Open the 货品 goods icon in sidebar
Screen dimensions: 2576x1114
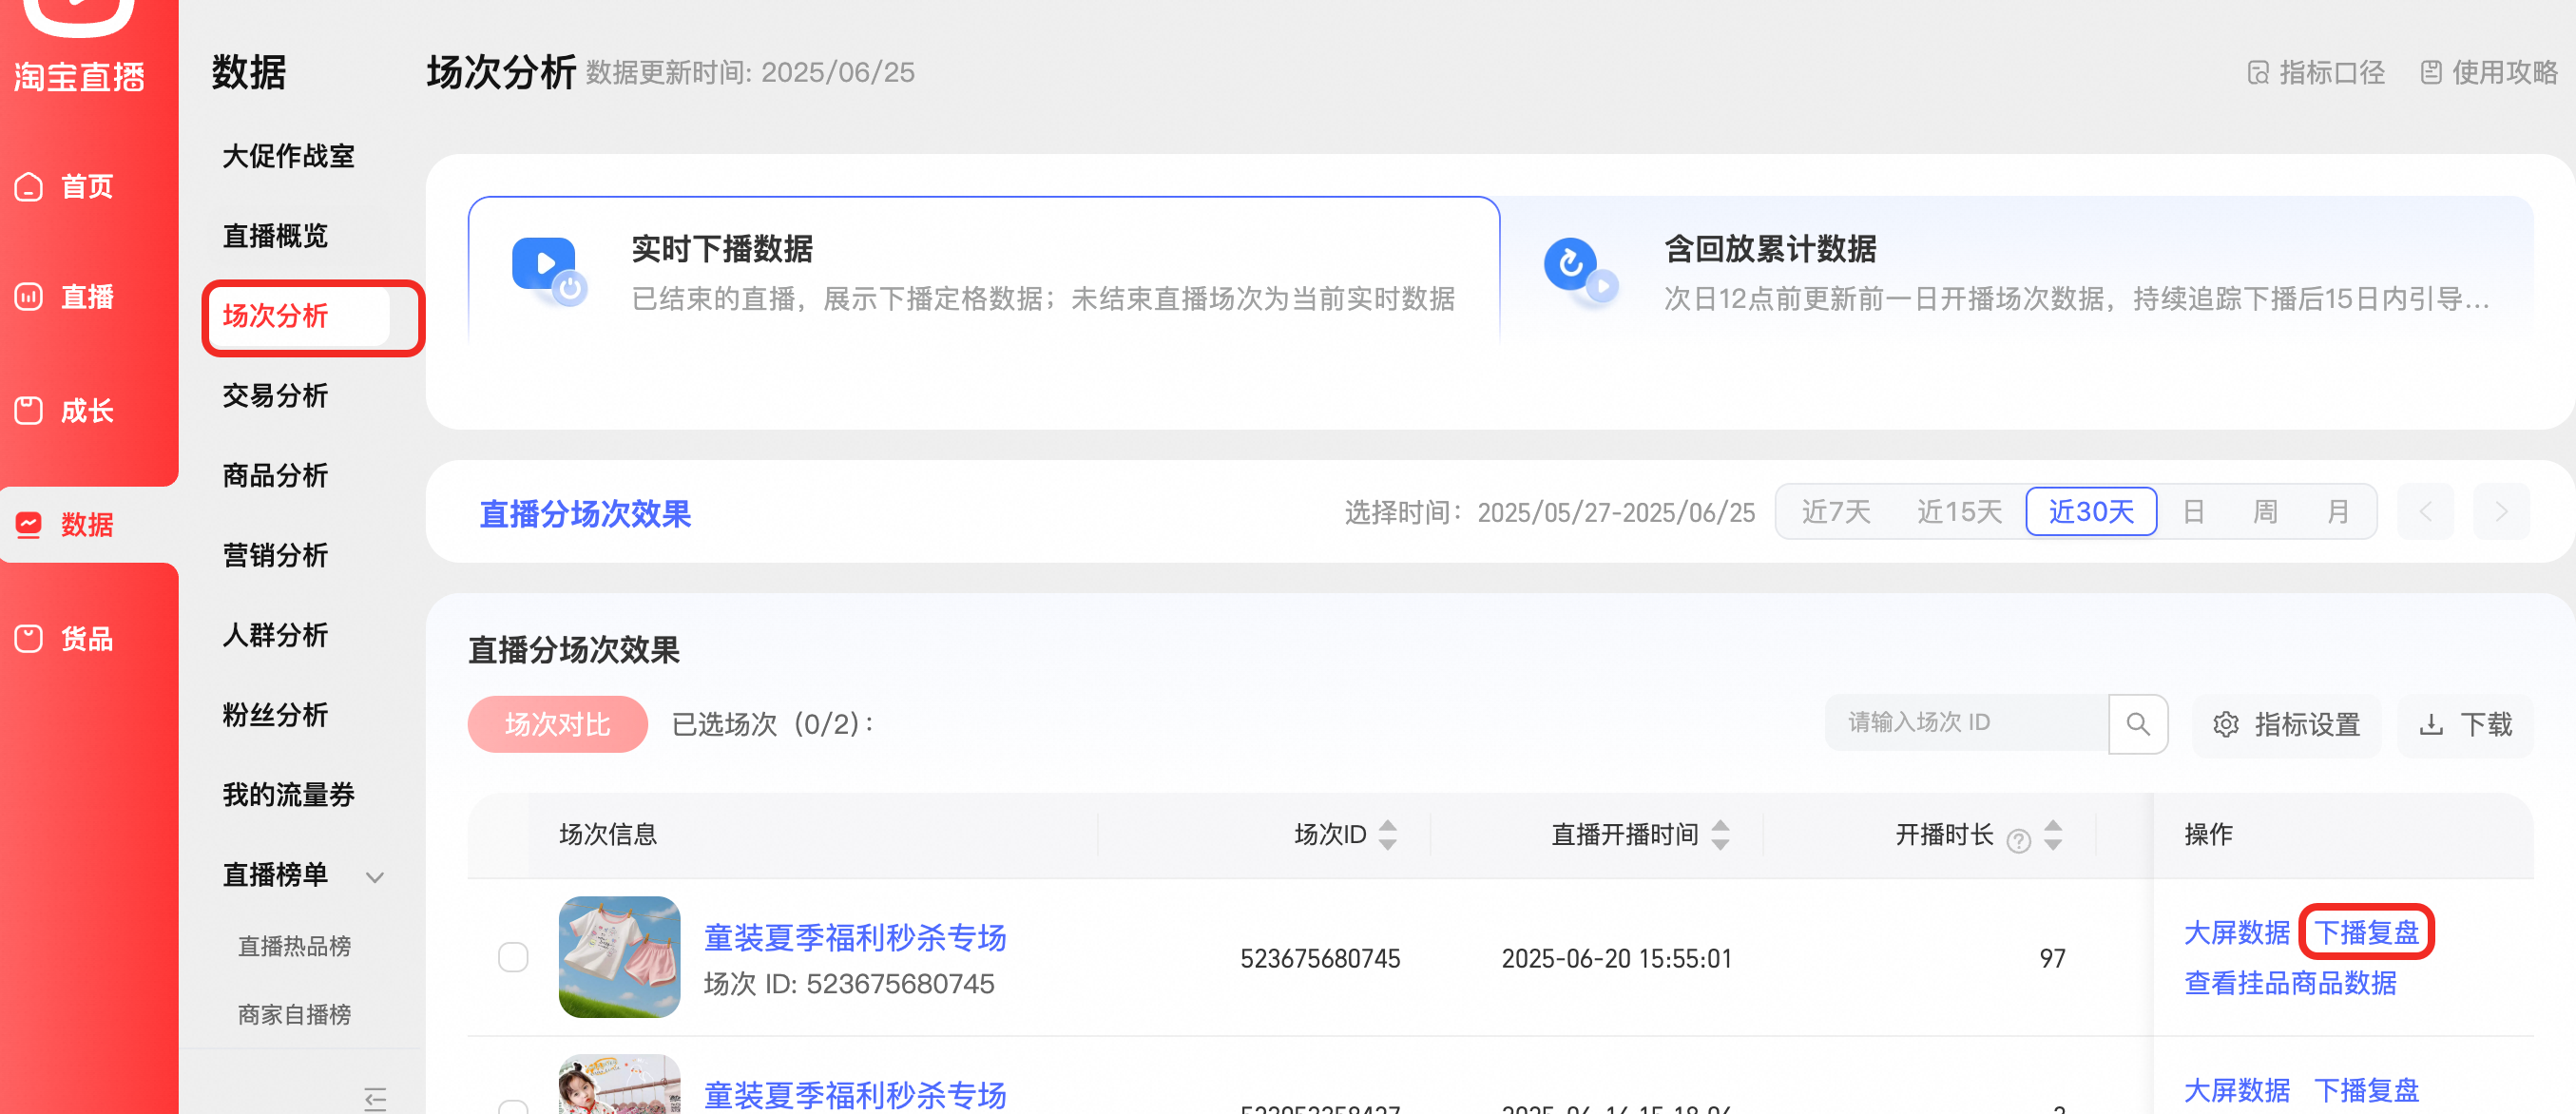tap(29, 638)
